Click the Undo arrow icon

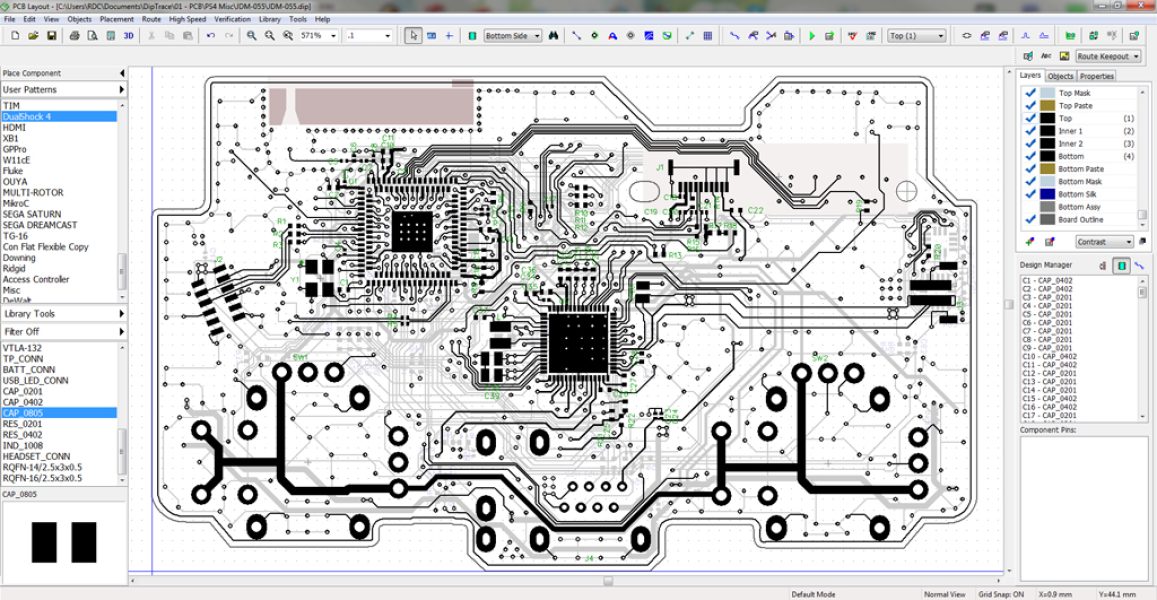click(210, 36)
